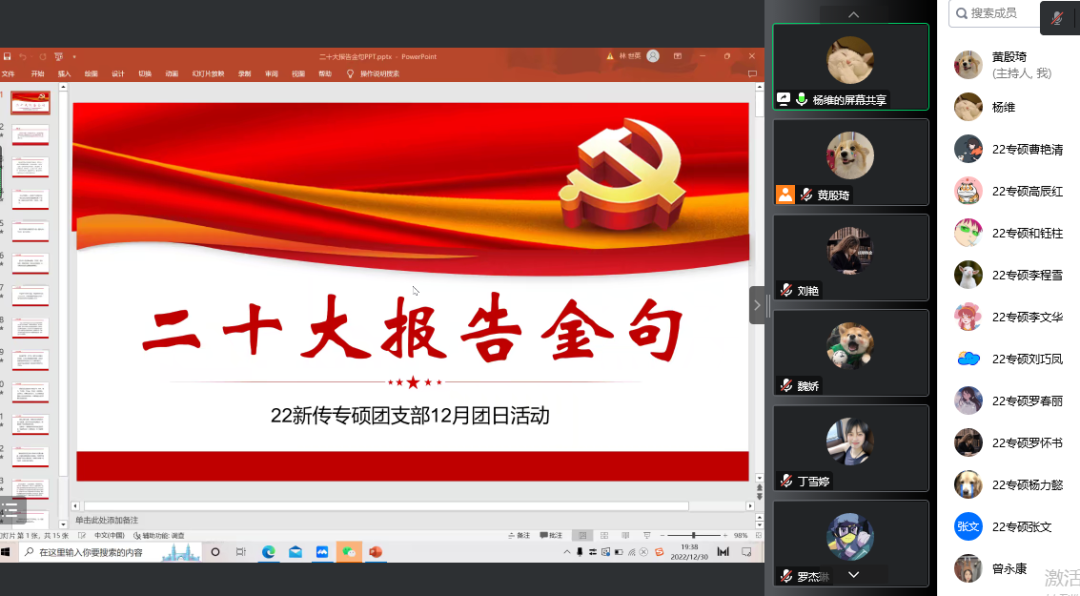Click the slide editor vertical scroll up arrow

[760, 88]
